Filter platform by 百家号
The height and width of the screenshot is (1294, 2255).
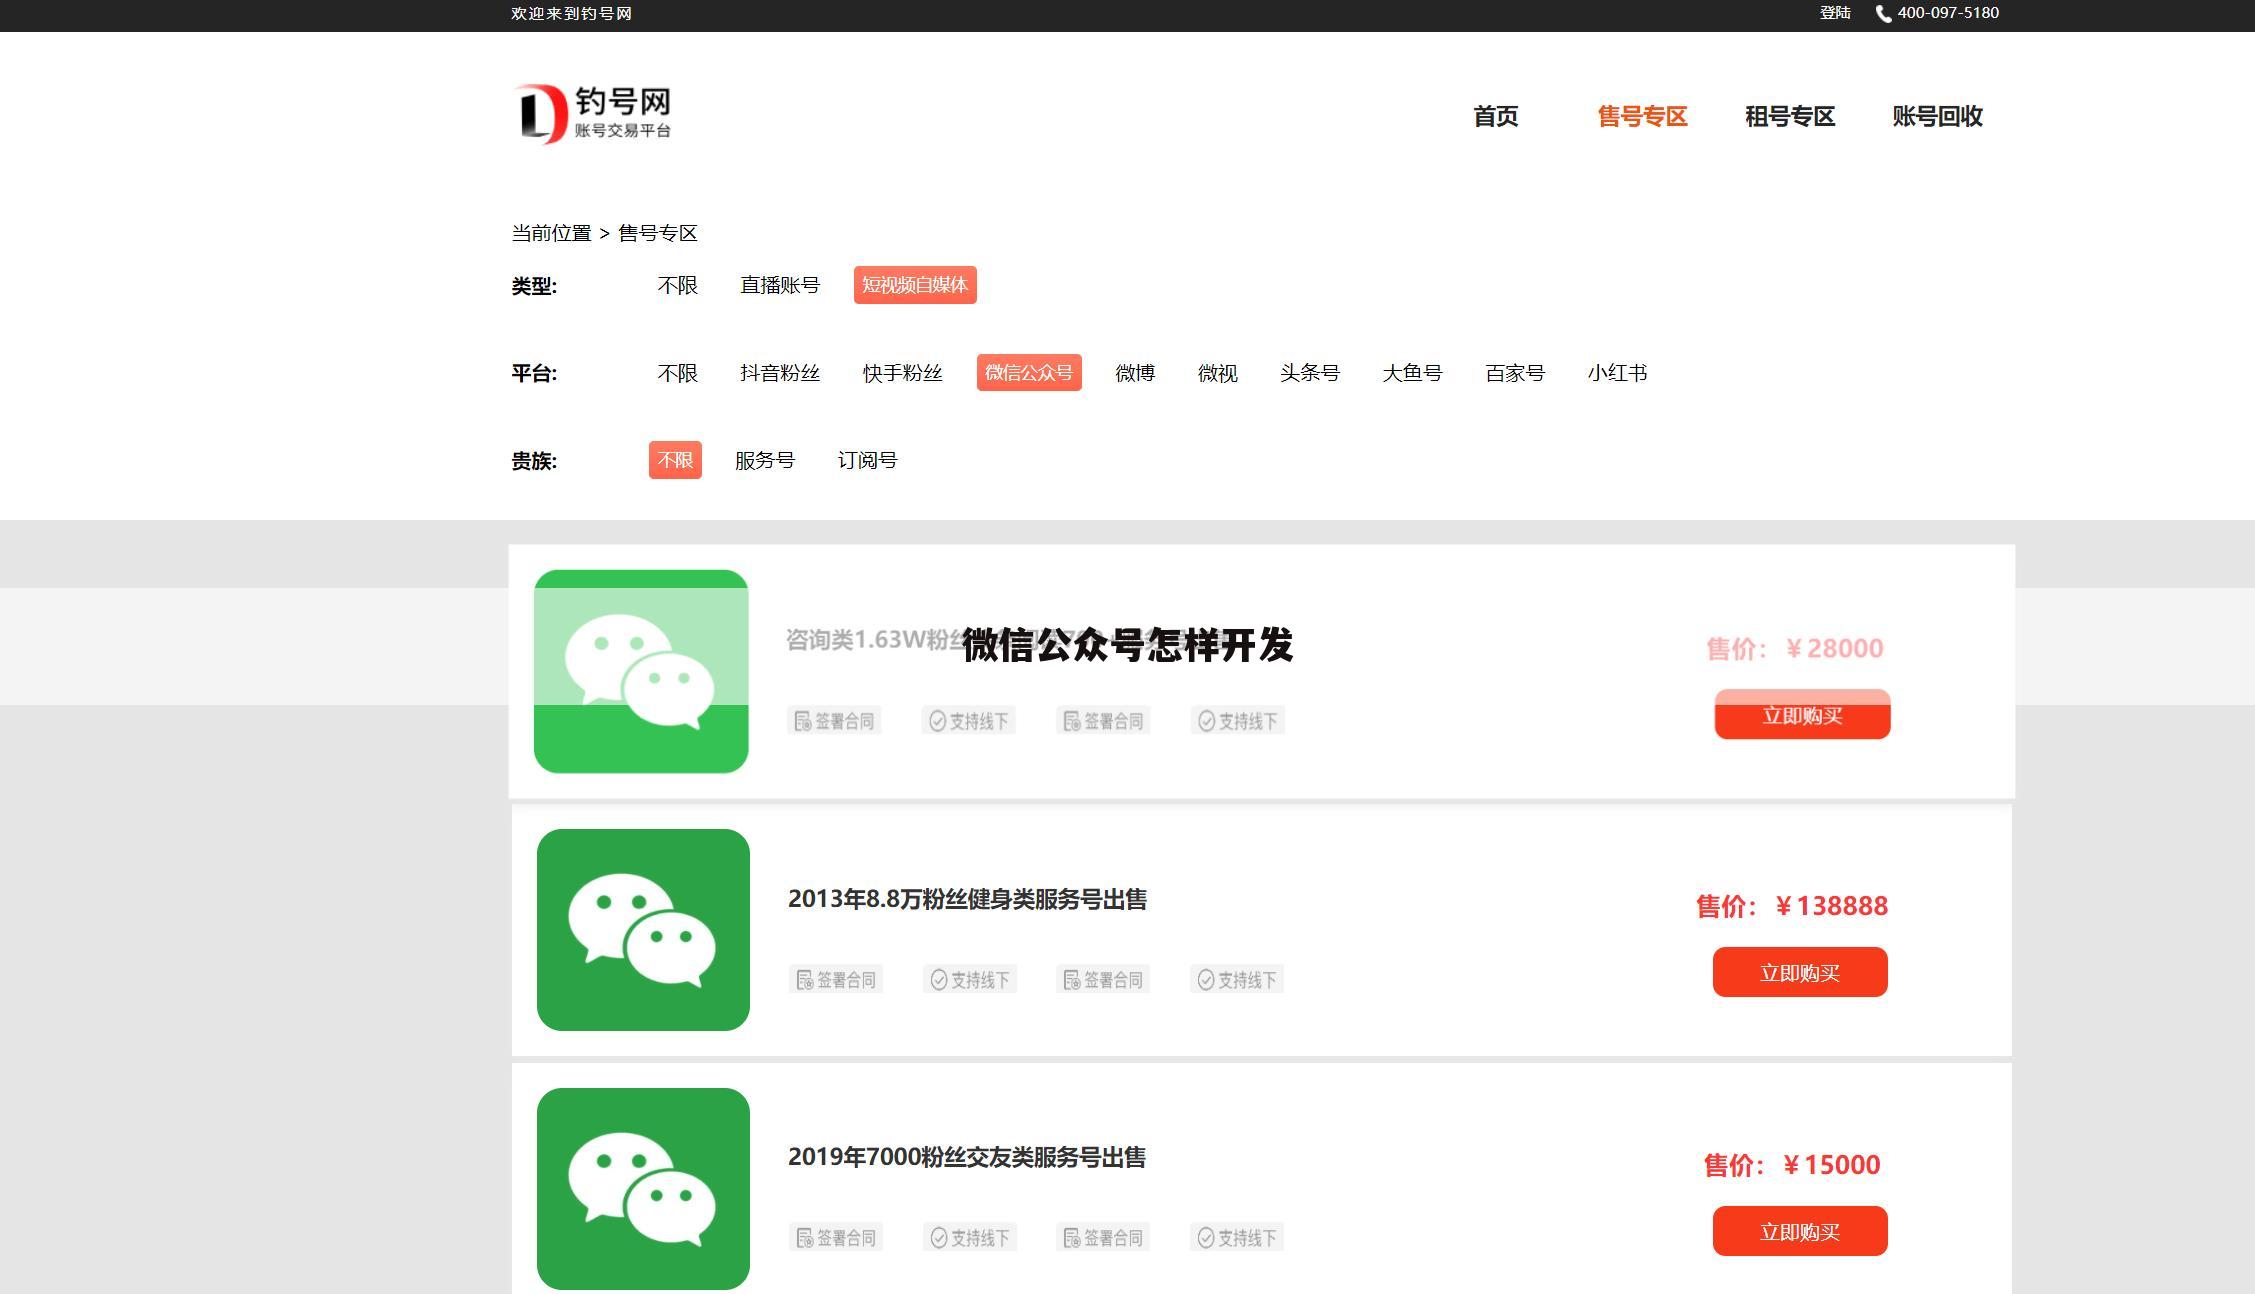click(1515, 373)
